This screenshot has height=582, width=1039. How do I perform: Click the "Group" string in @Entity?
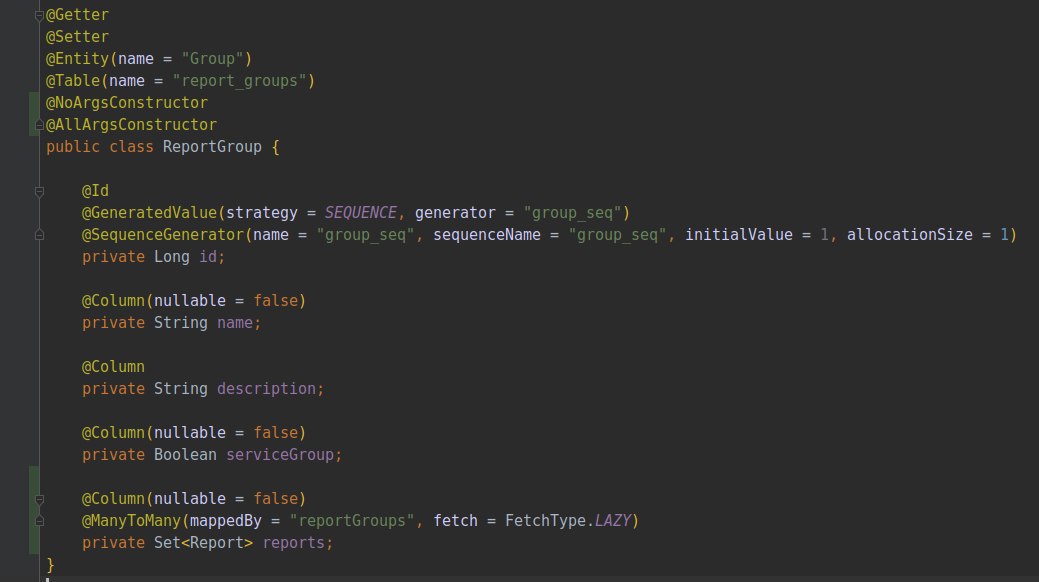coord(212,58)
